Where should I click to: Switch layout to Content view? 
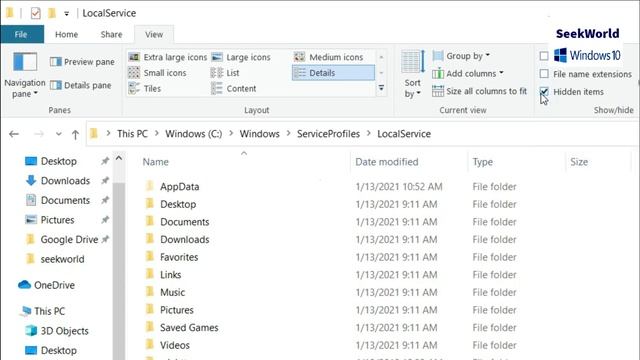(x=233, y=89)
